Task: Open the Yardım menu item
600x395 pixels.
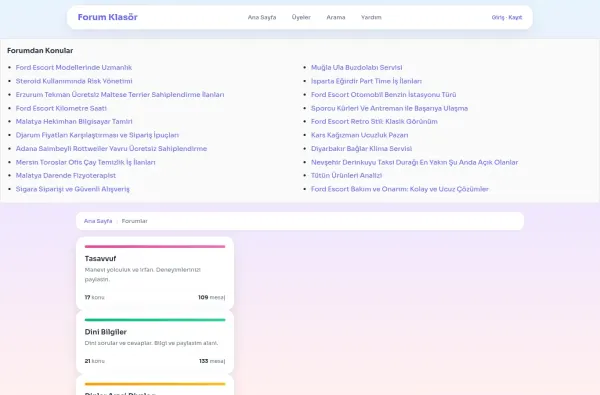Action: pyautogui.click(x=371, y=17)
